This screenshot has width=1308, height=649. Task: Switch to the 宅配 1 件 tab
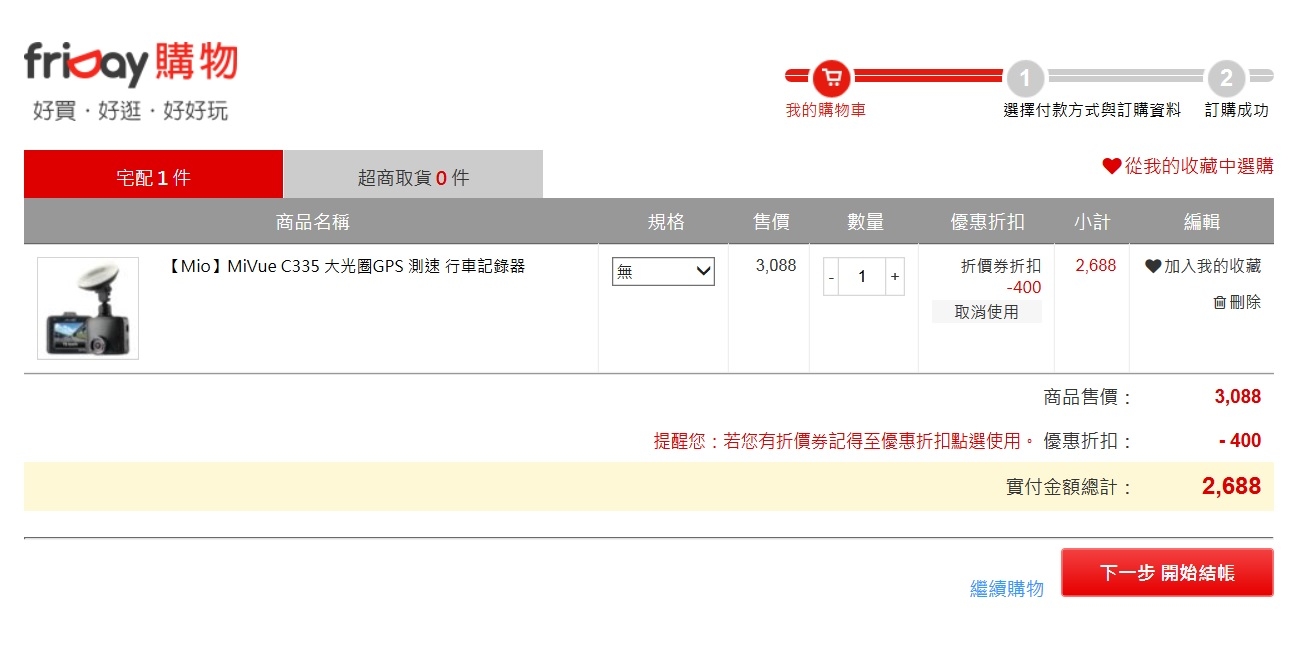coord(153,174)
